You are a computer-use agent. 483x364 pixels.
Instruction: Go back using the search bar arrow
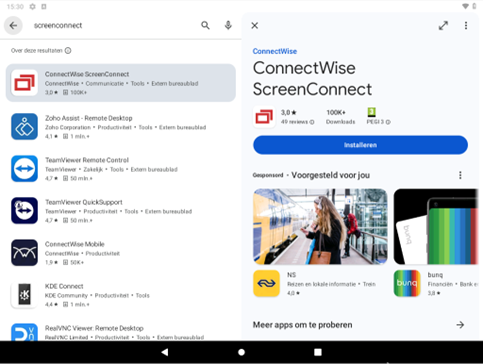pyautogui.click(x=13, y=25)
